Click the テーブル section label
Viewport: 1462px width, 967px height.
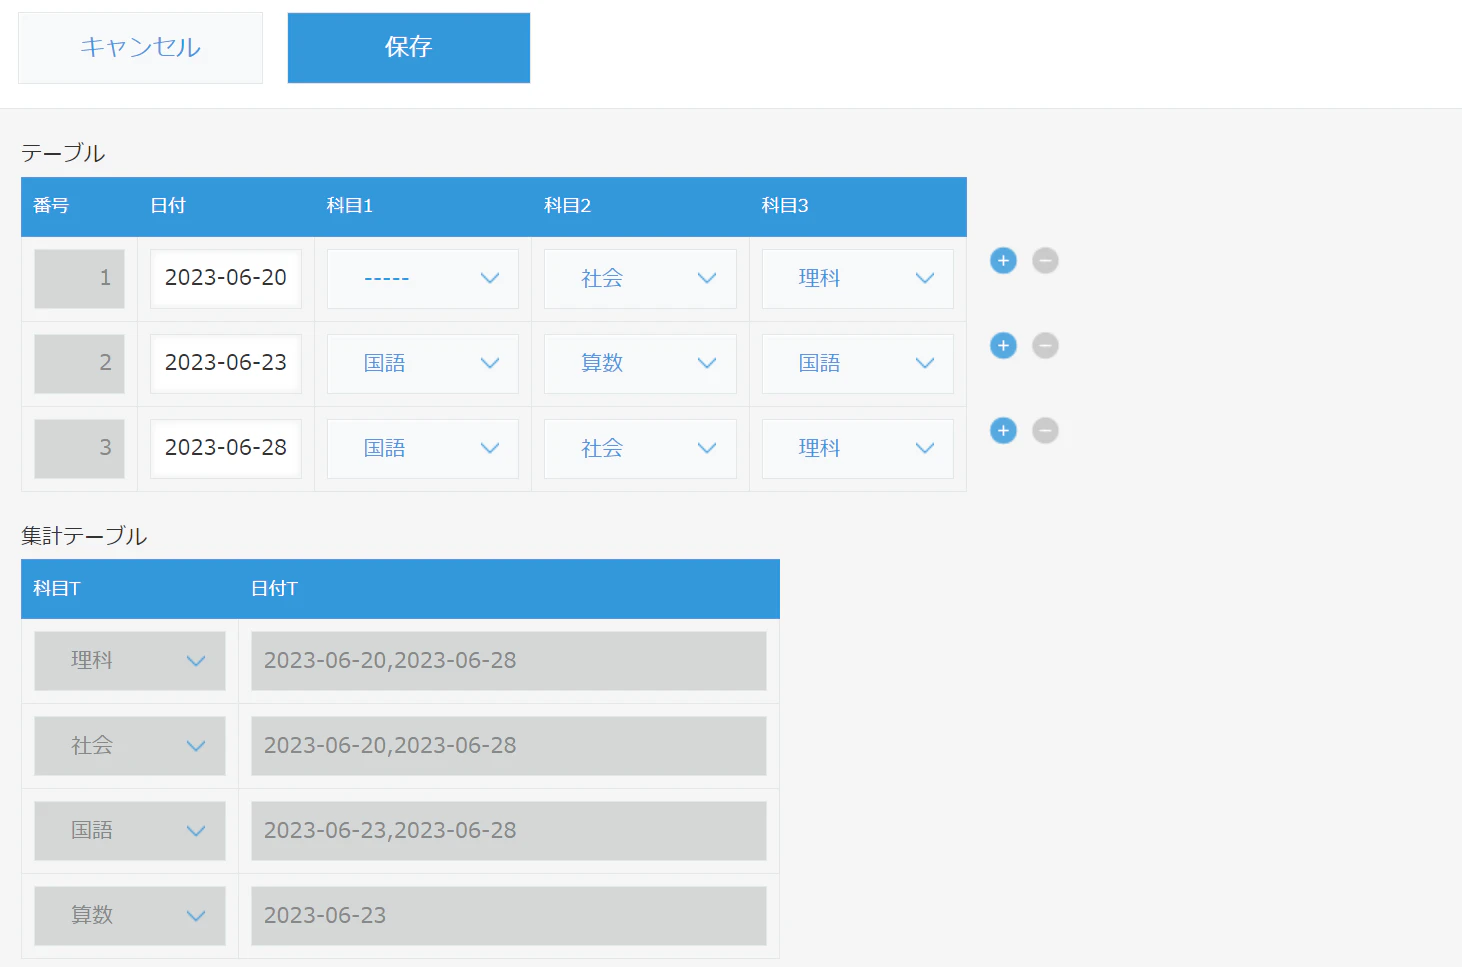(63, 153)
